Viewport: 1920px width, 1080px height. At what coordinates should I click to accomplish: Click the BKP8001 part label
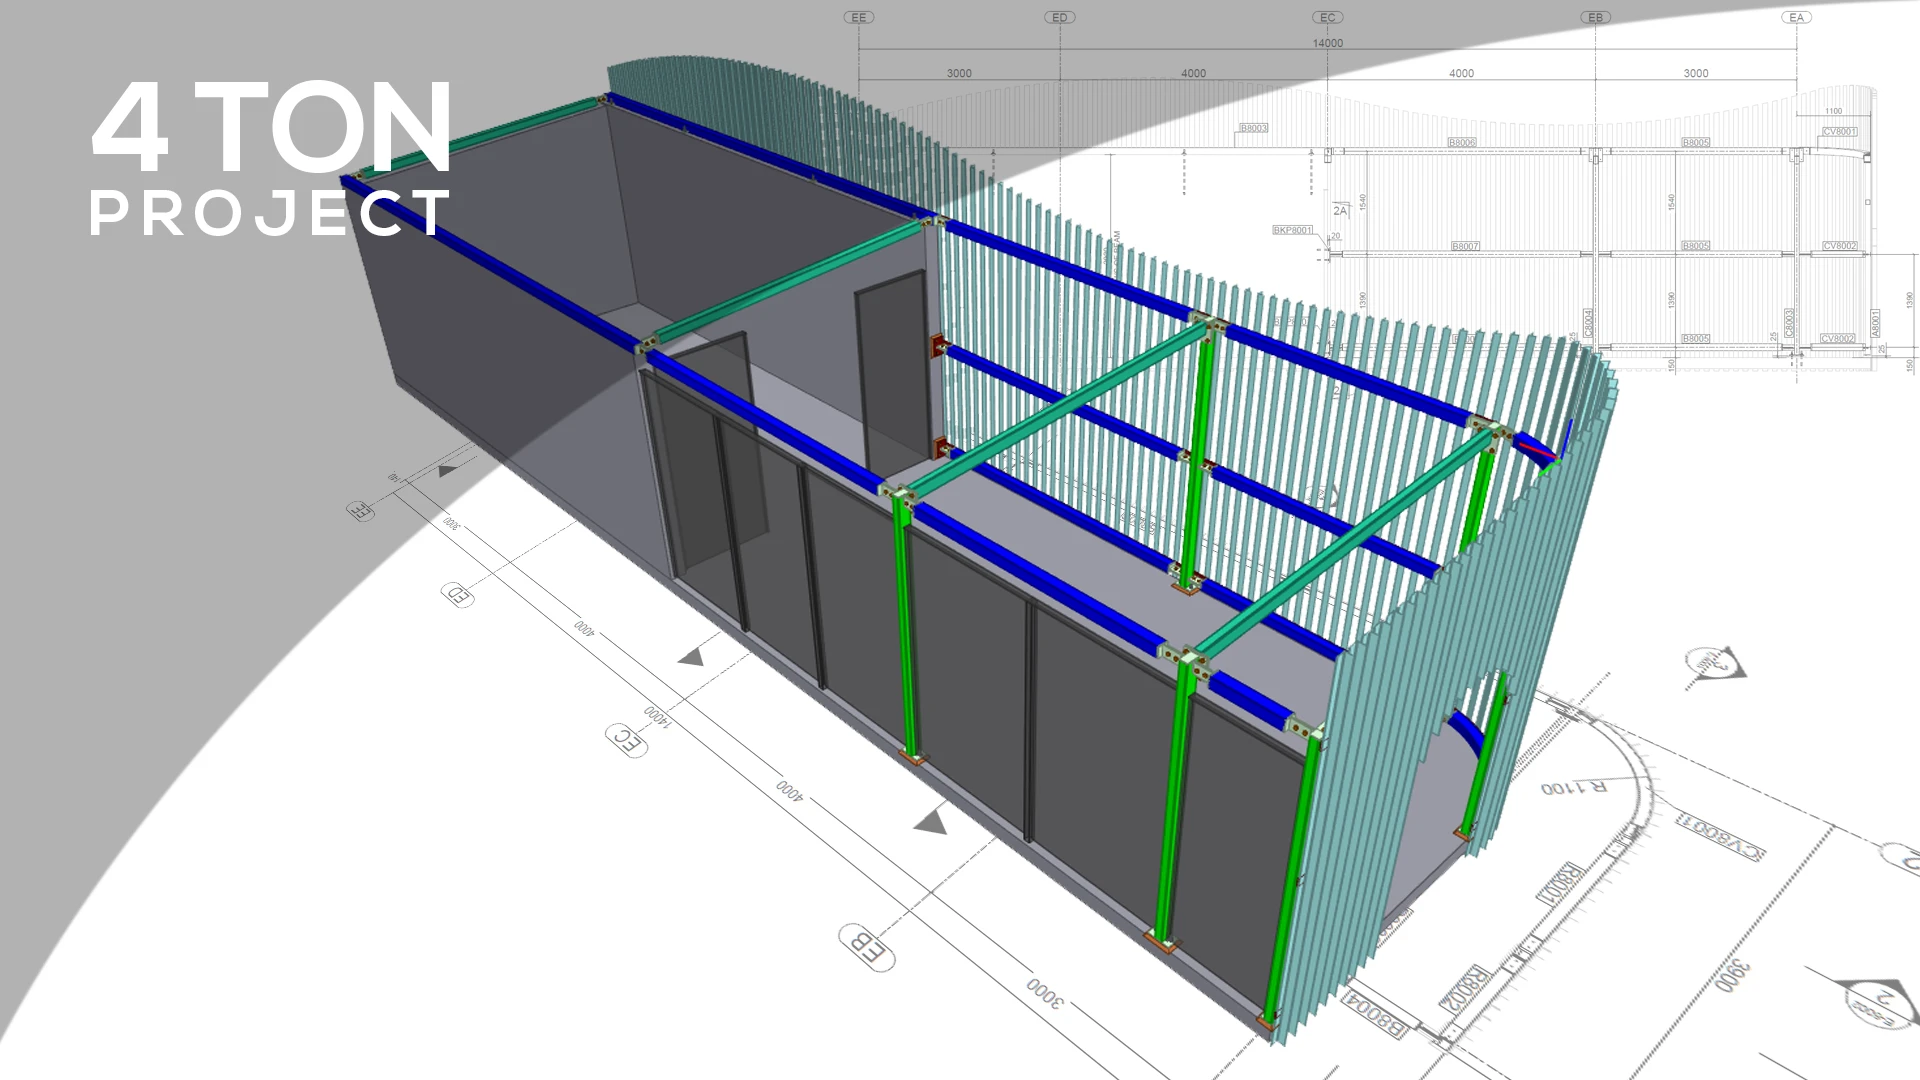(x=1292, y=230)
